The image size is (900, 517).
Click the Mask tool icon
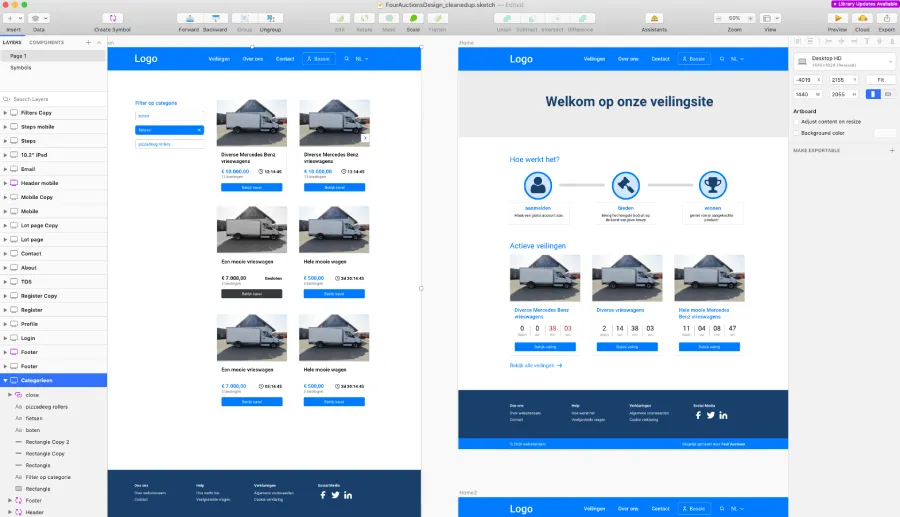click(389, 18)
